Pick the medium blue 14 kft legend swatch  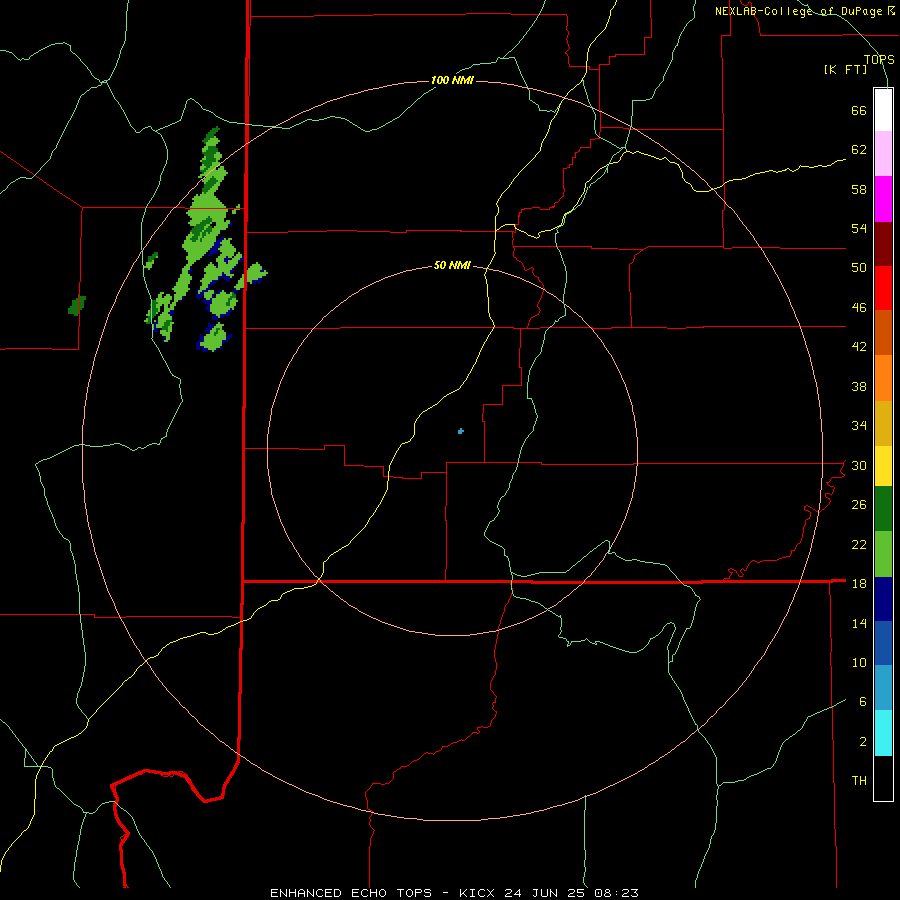883,643
